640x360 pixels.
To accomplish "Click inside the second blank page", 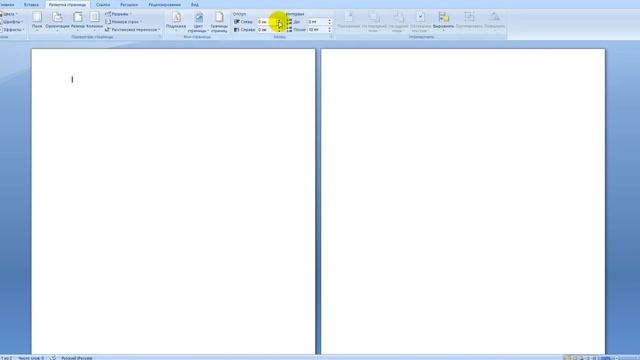I will pyautogui.click(x=463, y=202).
